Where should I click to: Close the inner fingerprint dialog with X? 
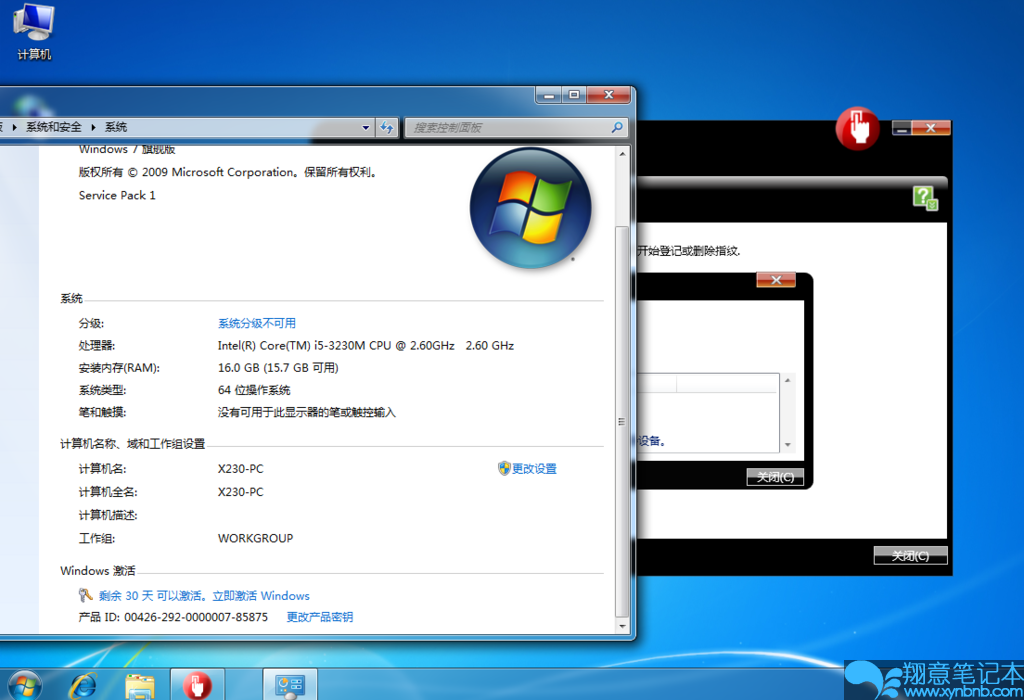[776, 279]
